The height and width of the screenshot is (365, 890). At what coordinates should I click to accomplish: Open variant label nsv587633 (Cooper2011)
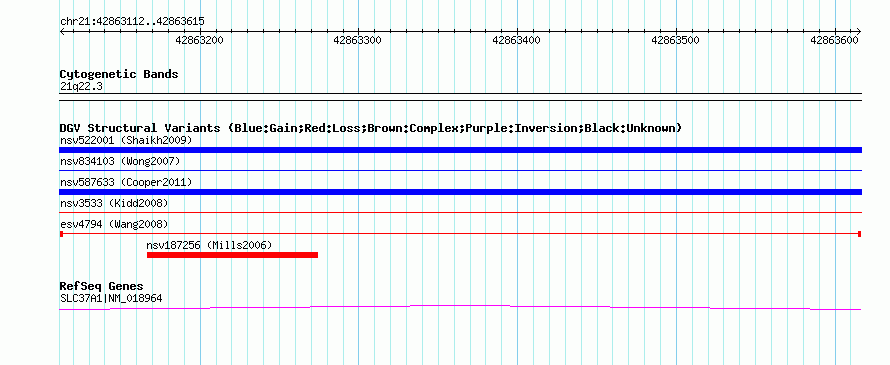[126, 182]
